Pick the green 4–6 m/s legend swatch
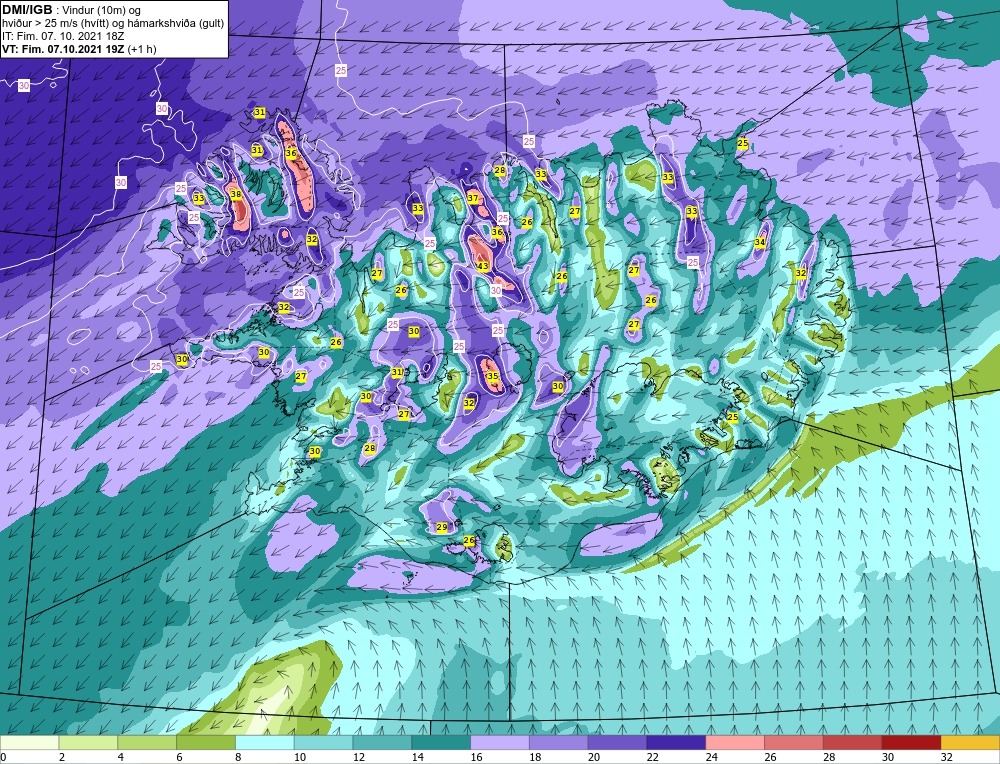The image size is (1000, 764). click(x=147, y=742)
